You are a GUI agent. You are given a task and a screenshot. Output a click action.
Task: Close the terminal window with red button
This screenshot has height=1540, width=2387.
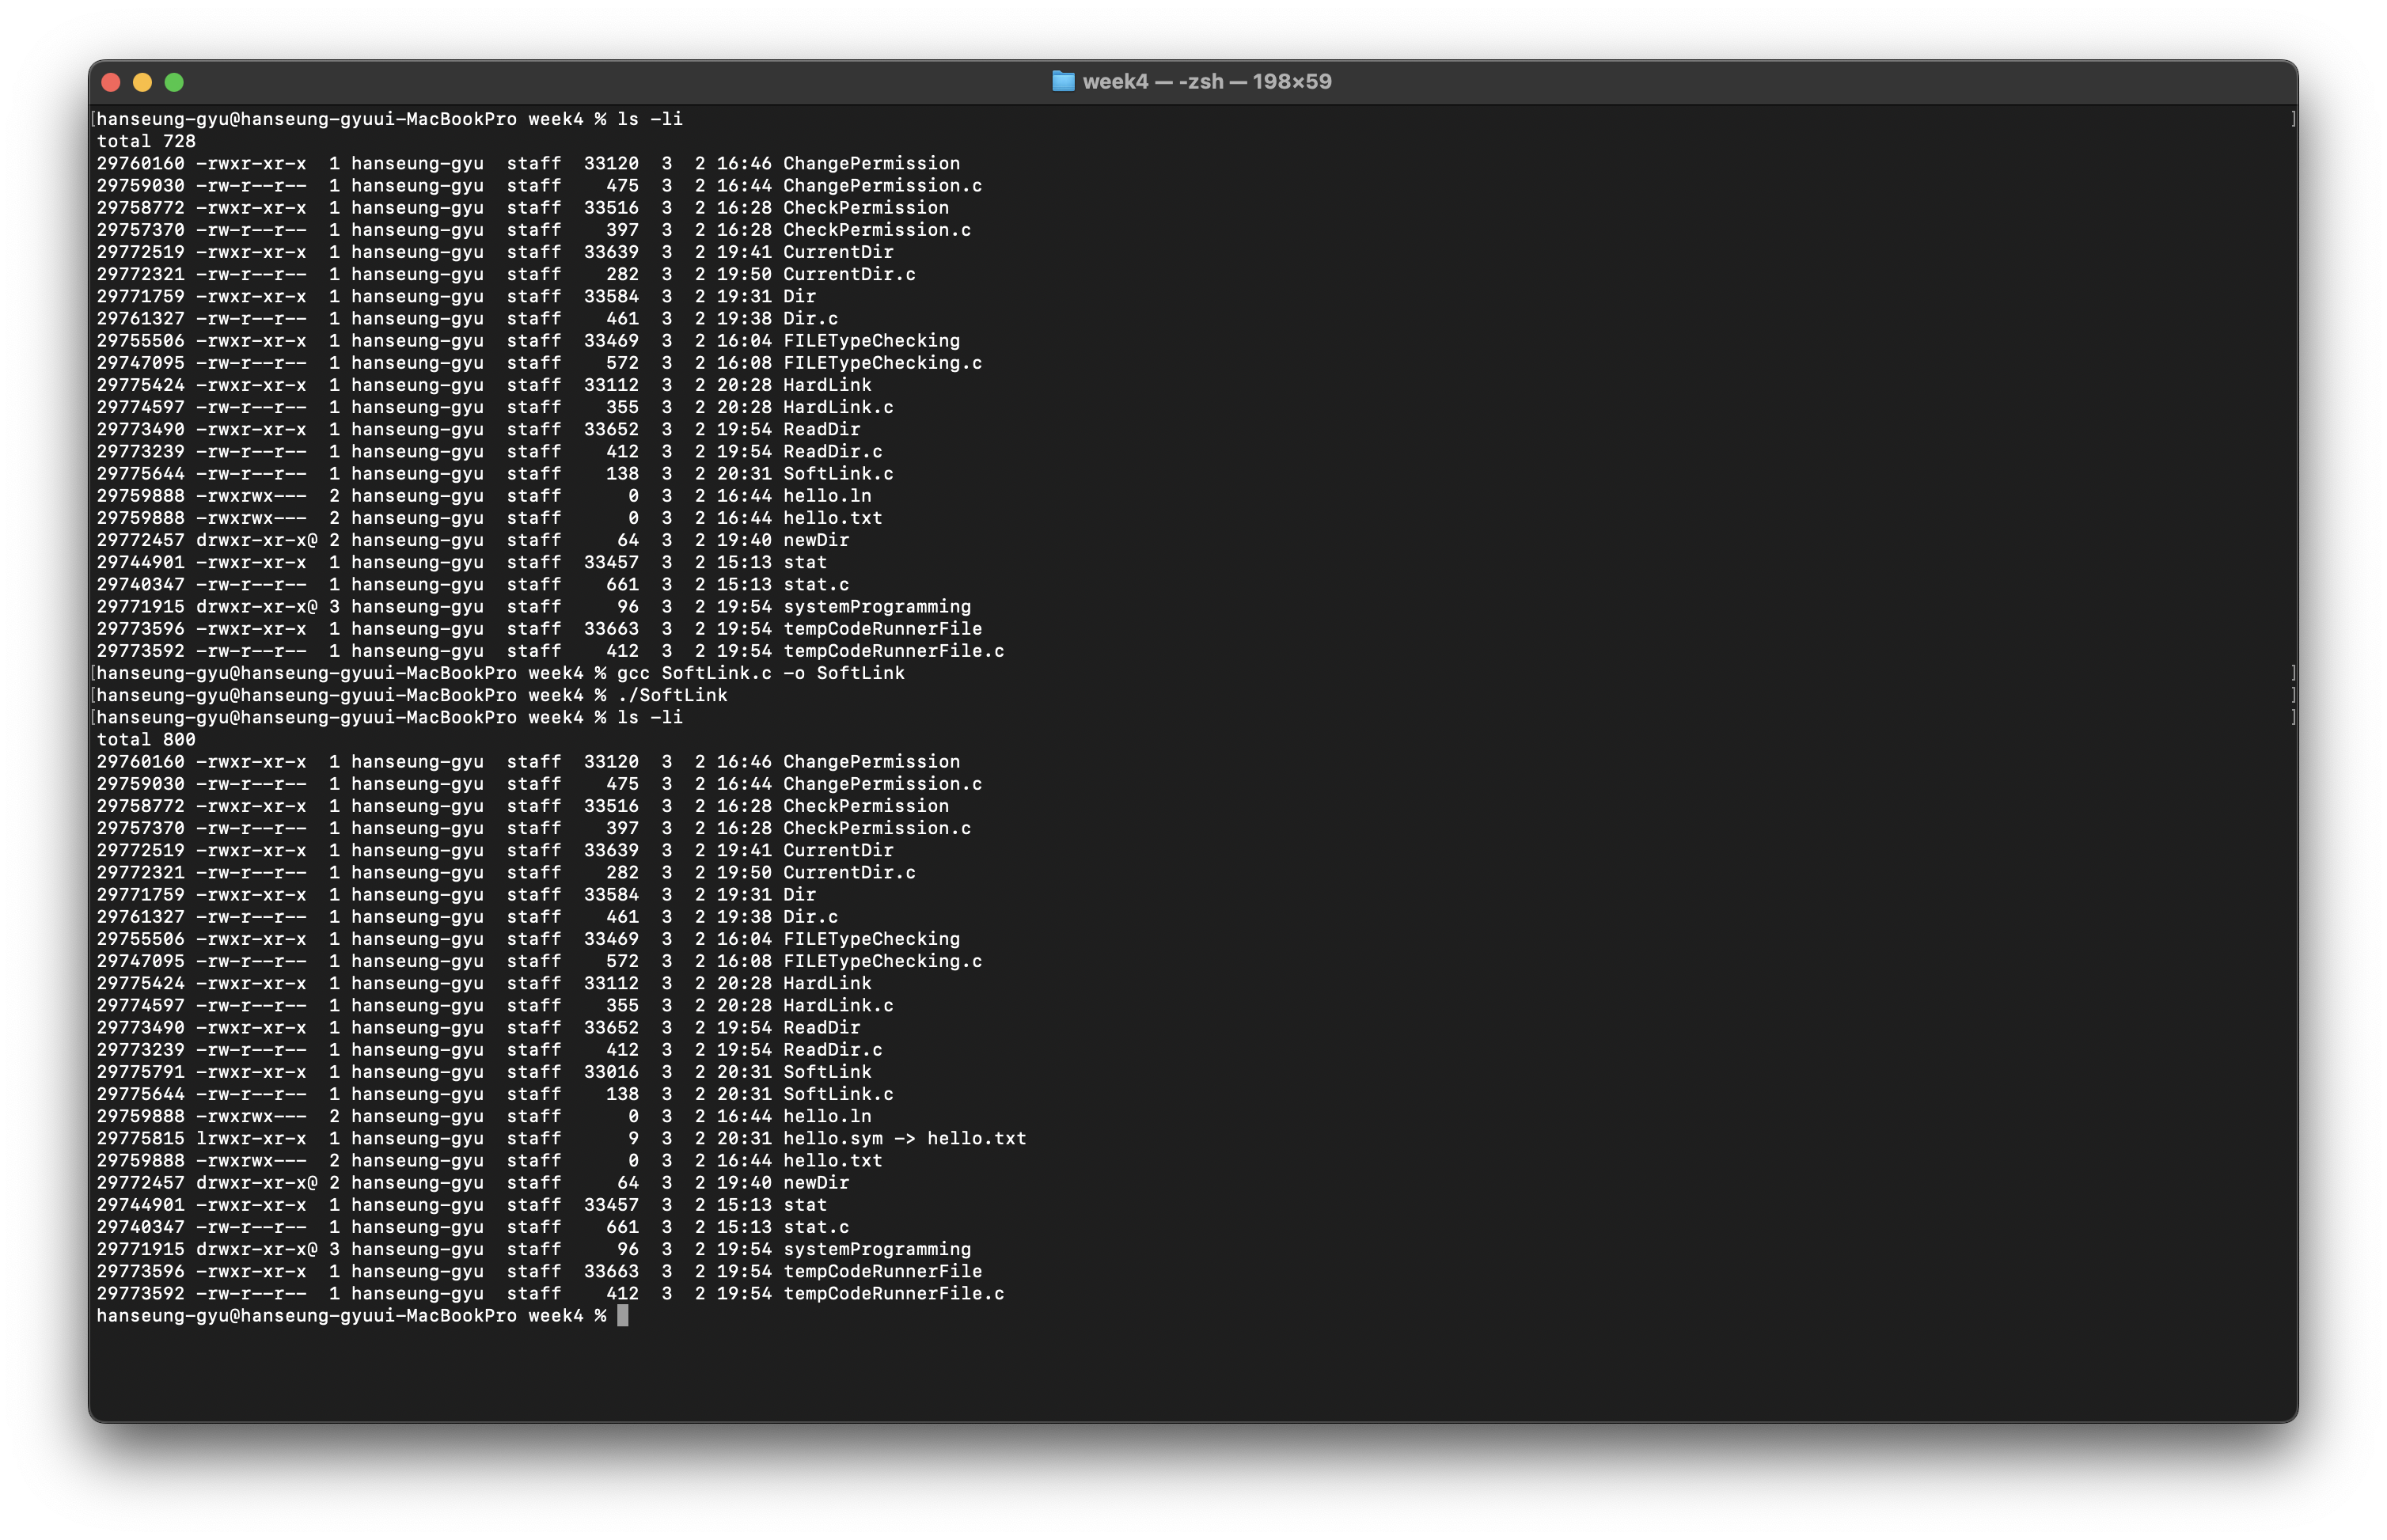(111, 82)
